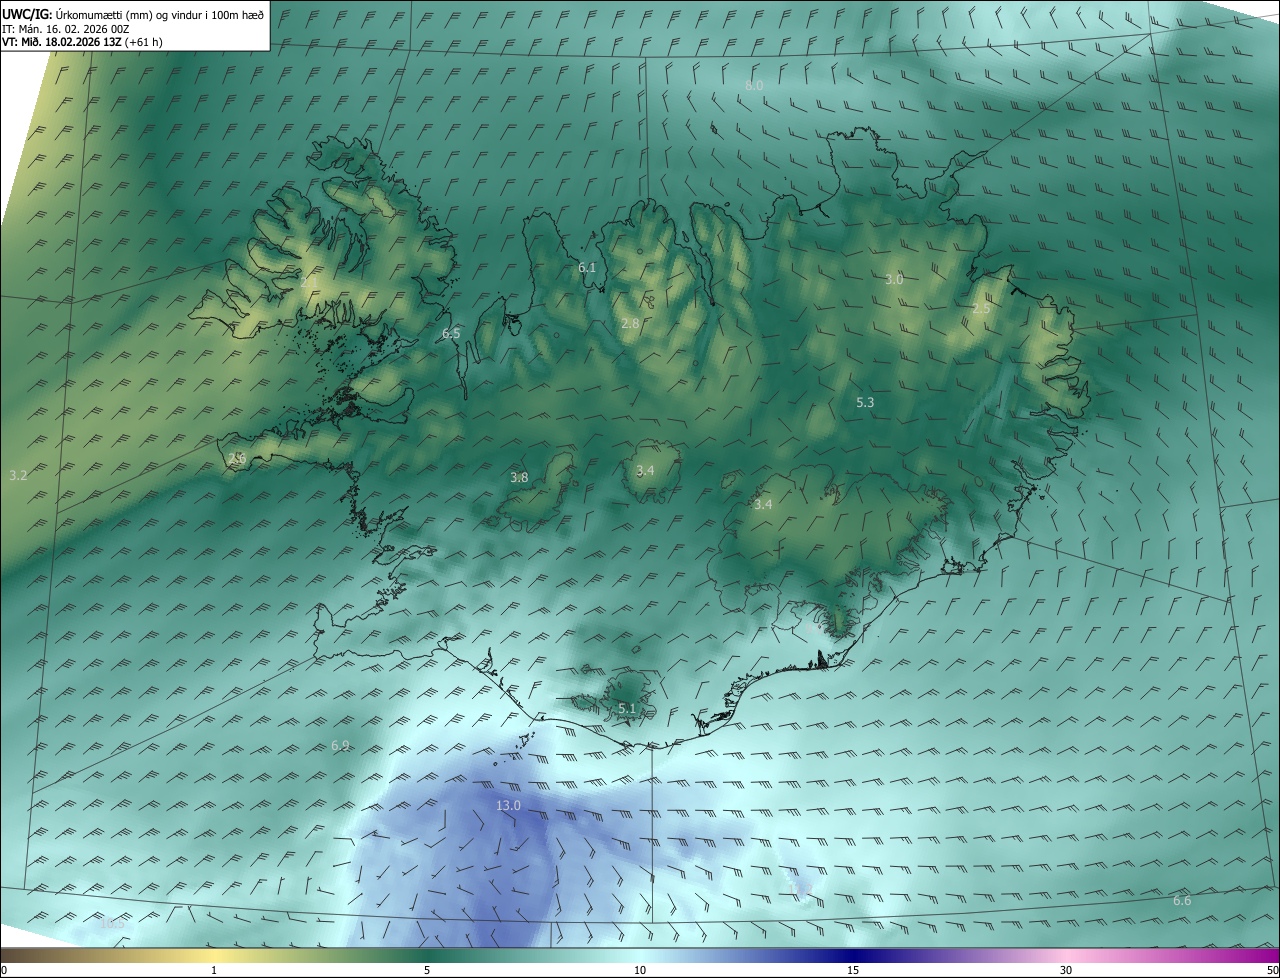Click the 6.1 value label
Viewport: 1280px width, 978px height.
pyautogui.click(x=587, y=267)
